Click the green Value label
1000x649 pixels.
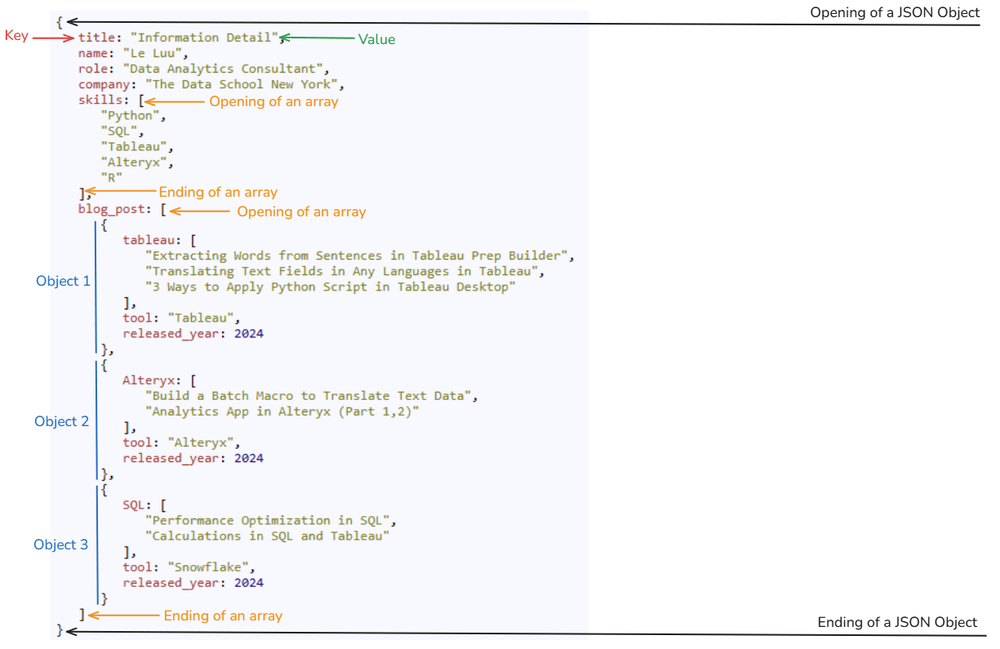point(376,40)
